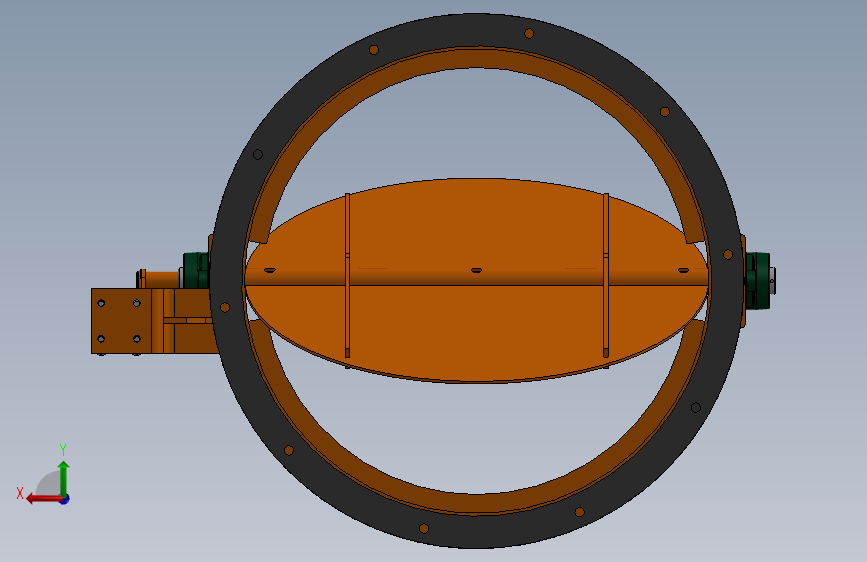Viewport: 867px width, 562px height.
Task: Select the square actuator mounting plate with four holes
Action: click(x=121, y=321)
